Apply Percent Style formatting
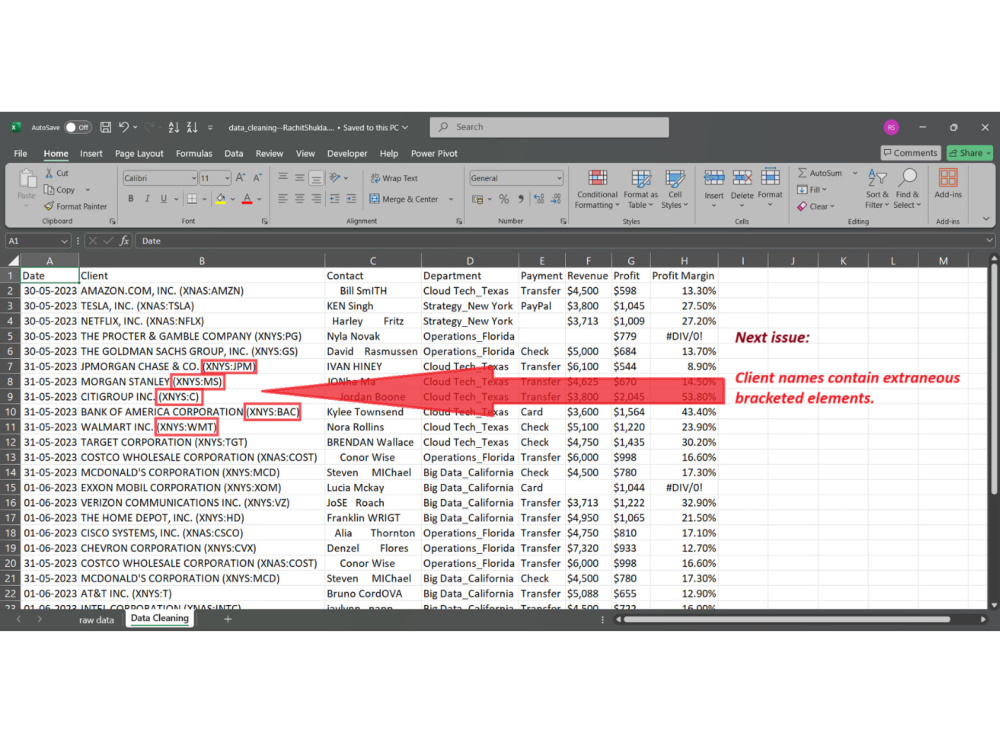1000x750 pixels. point(504,199)
